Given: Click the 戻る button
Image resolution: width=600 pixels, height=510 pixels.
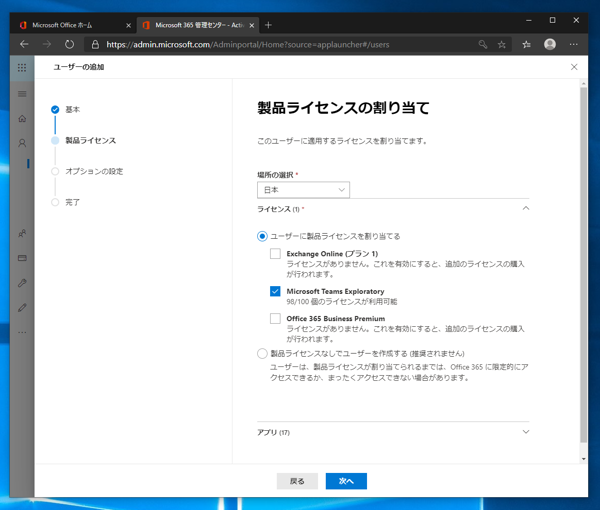Looking at the screenshot, I should click(x=297, y=481).
